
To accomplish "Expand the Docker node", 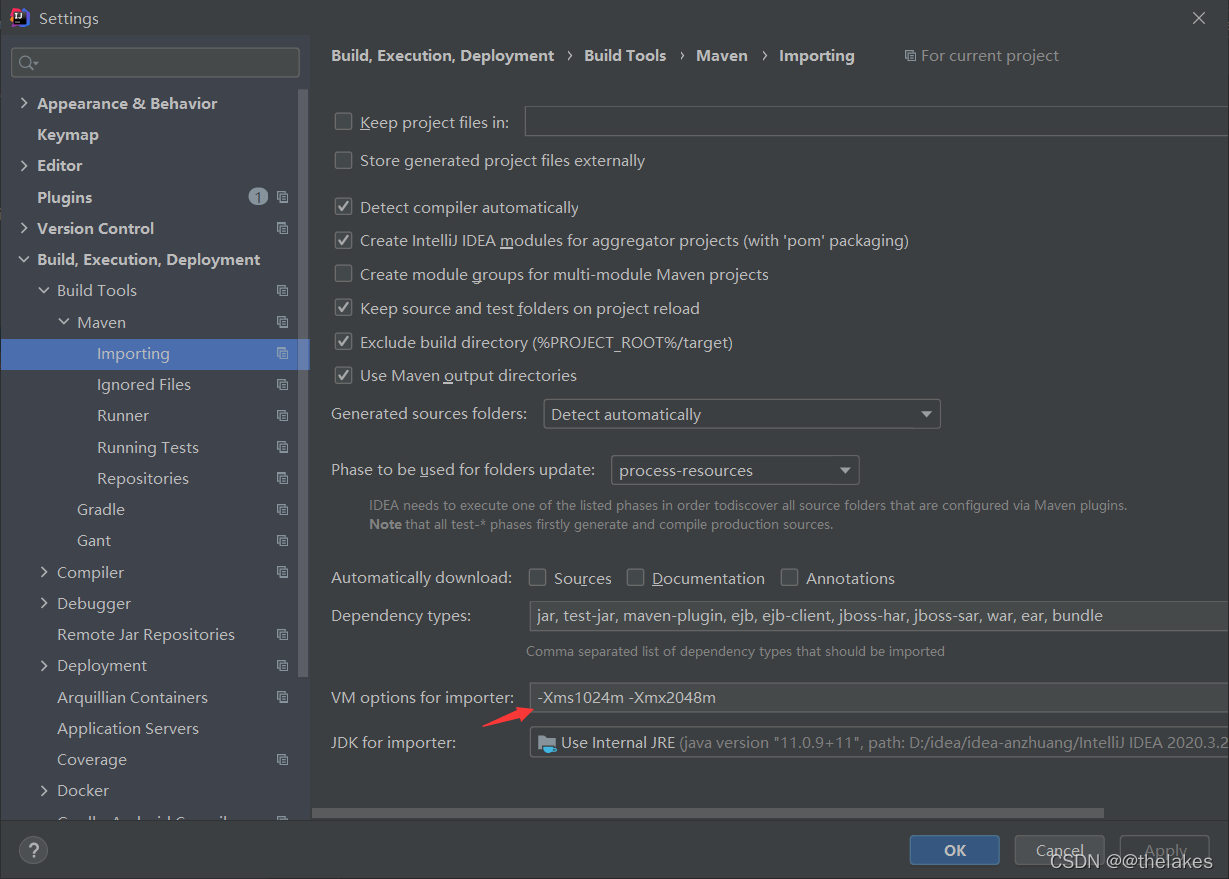I will [x=44, y=791].
